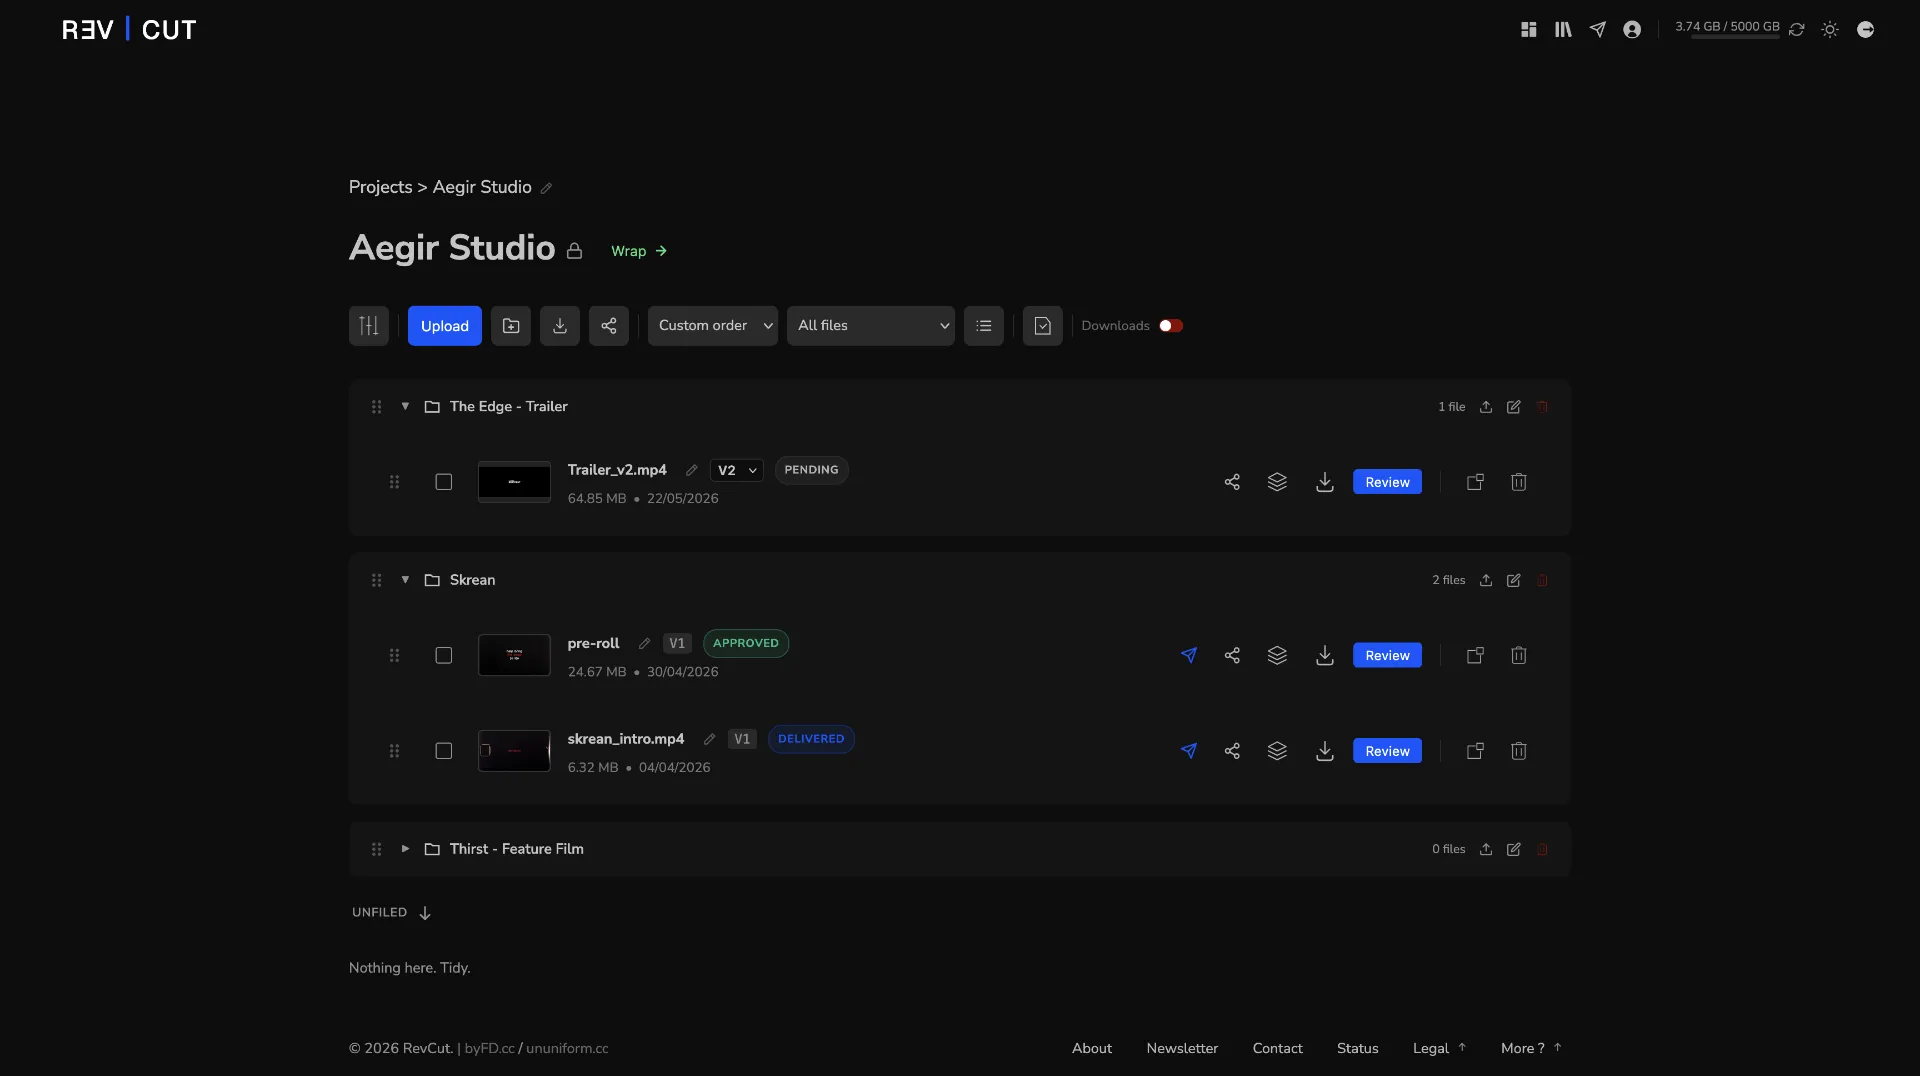Move Trailer_v2.mp4 with move icon
The image size is (1920, 1076).
(1475, 482)
